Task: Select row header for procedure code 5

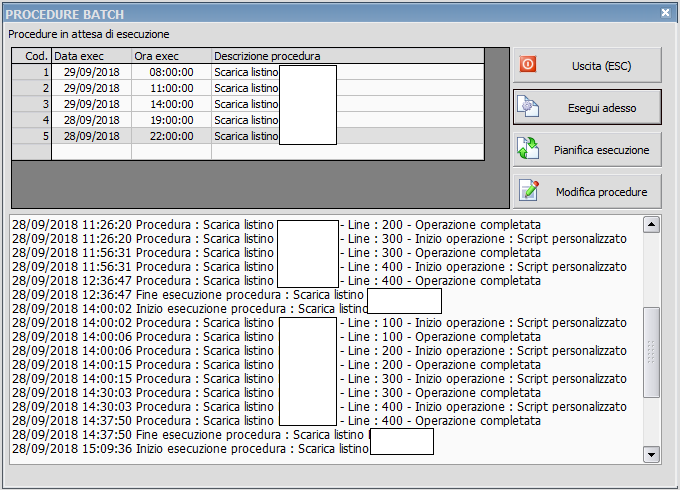Action: click(x=31, y=136)
